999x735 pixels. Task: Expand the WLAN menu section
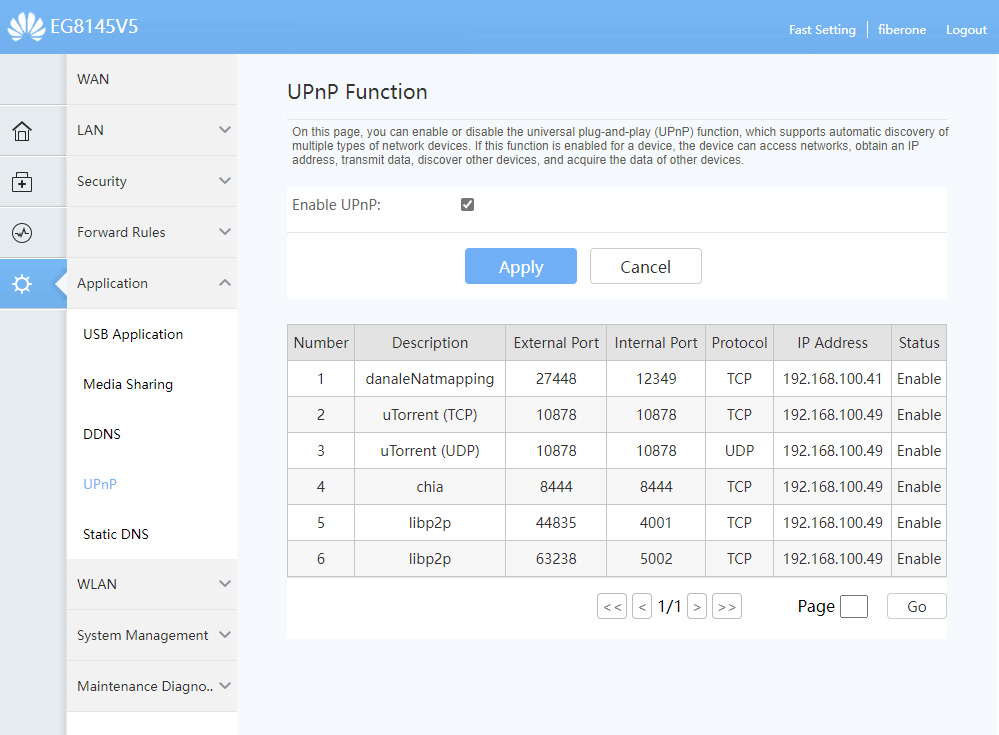point(151,584)
